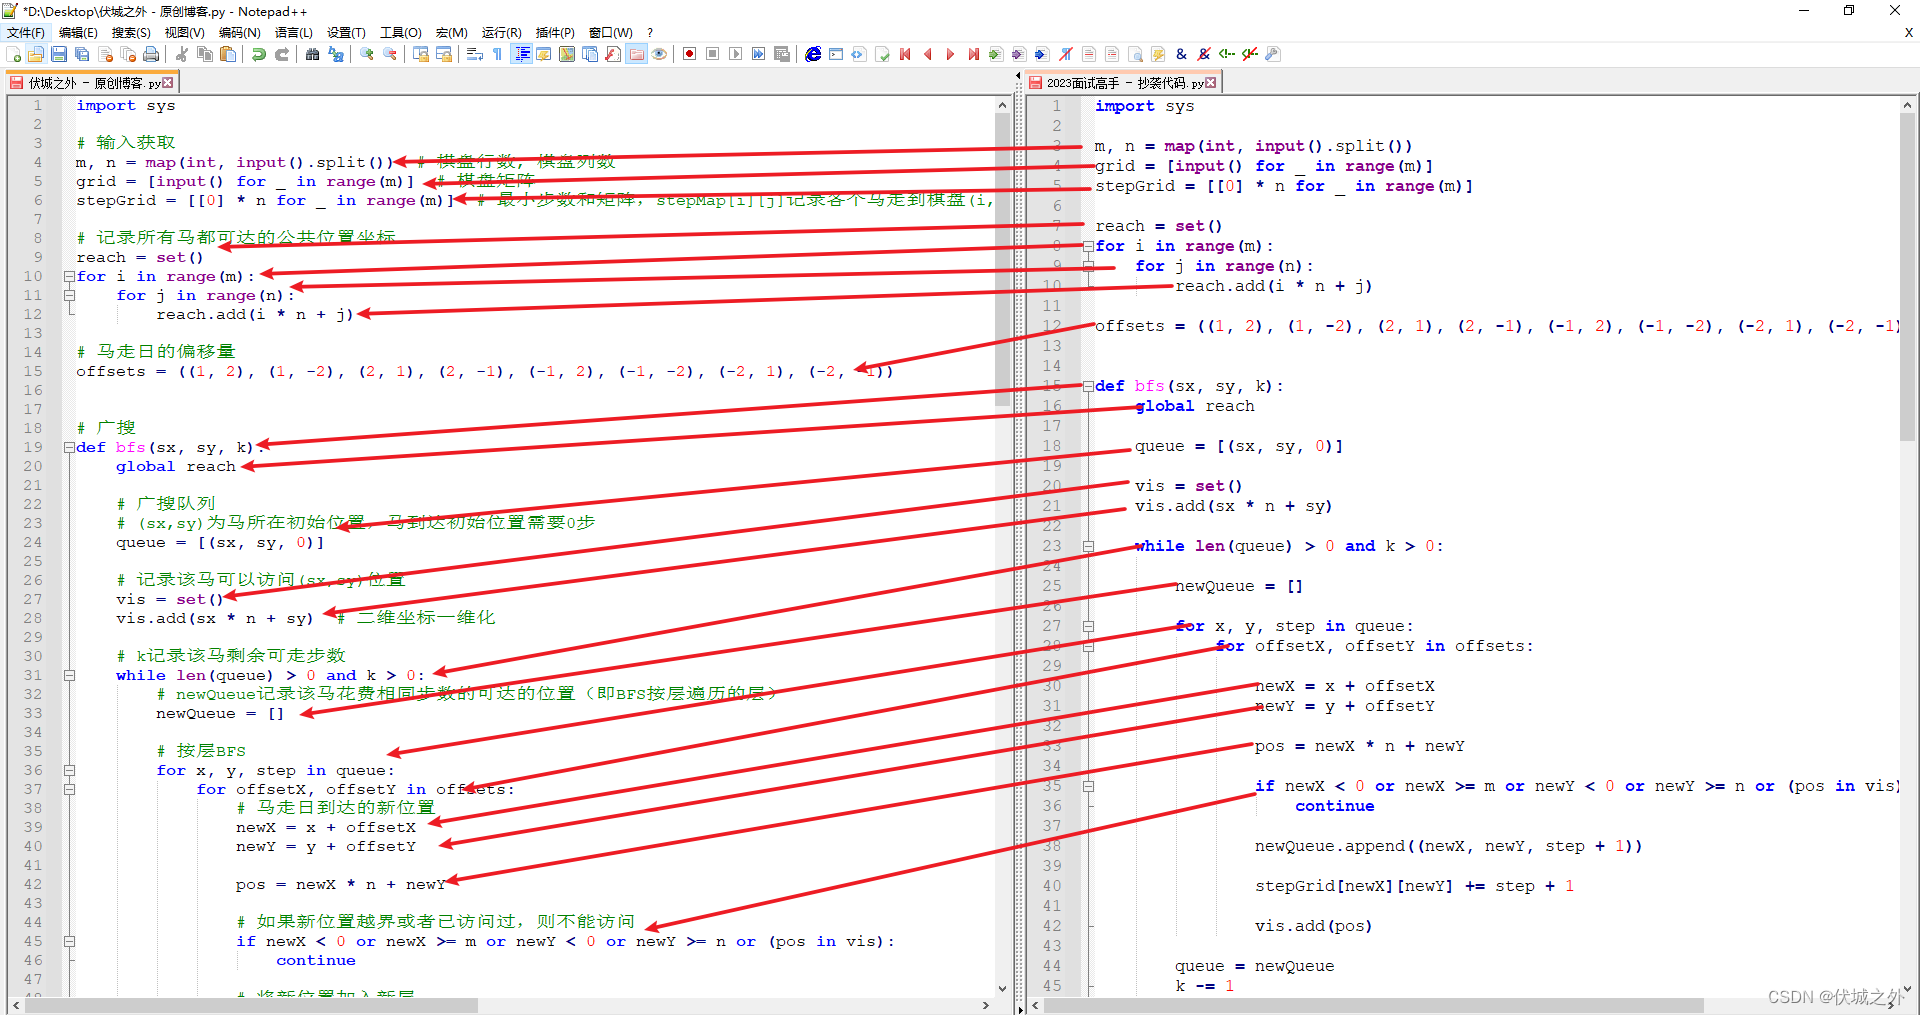This screenshot has height=1015, width=1920.
Task: Click the compare Previous difference arrow
Action: (x=928, y=54)
